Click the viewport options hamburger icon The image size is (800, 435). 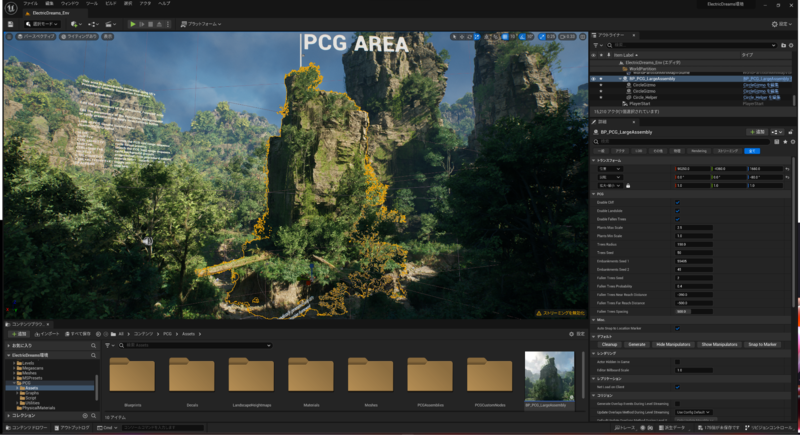(x=9, y=37)
